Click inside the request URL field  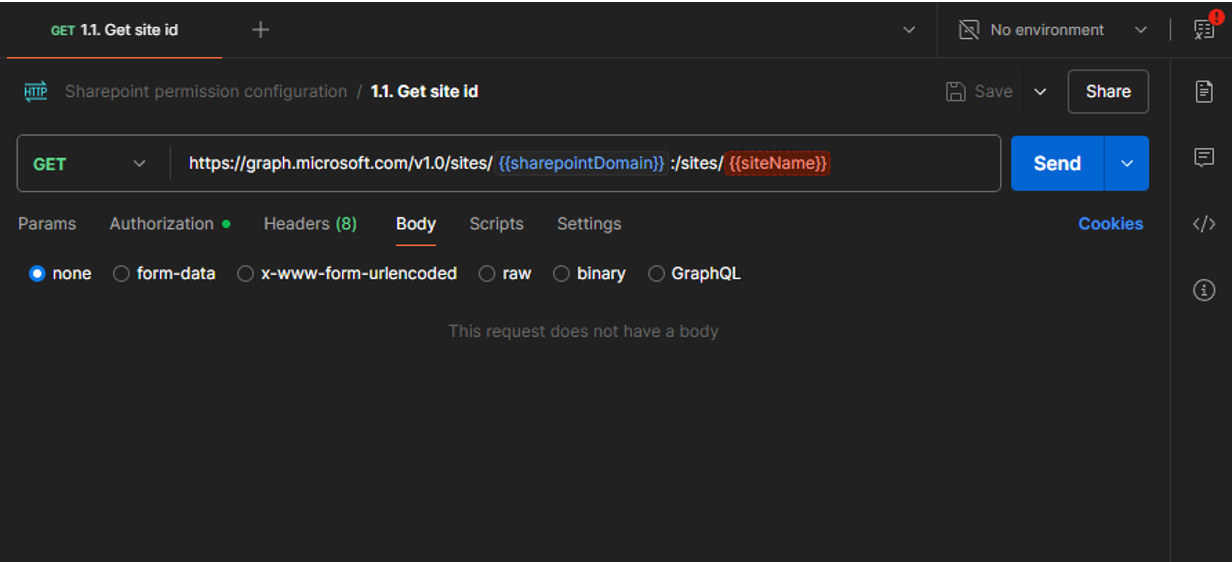click(586, 163)
